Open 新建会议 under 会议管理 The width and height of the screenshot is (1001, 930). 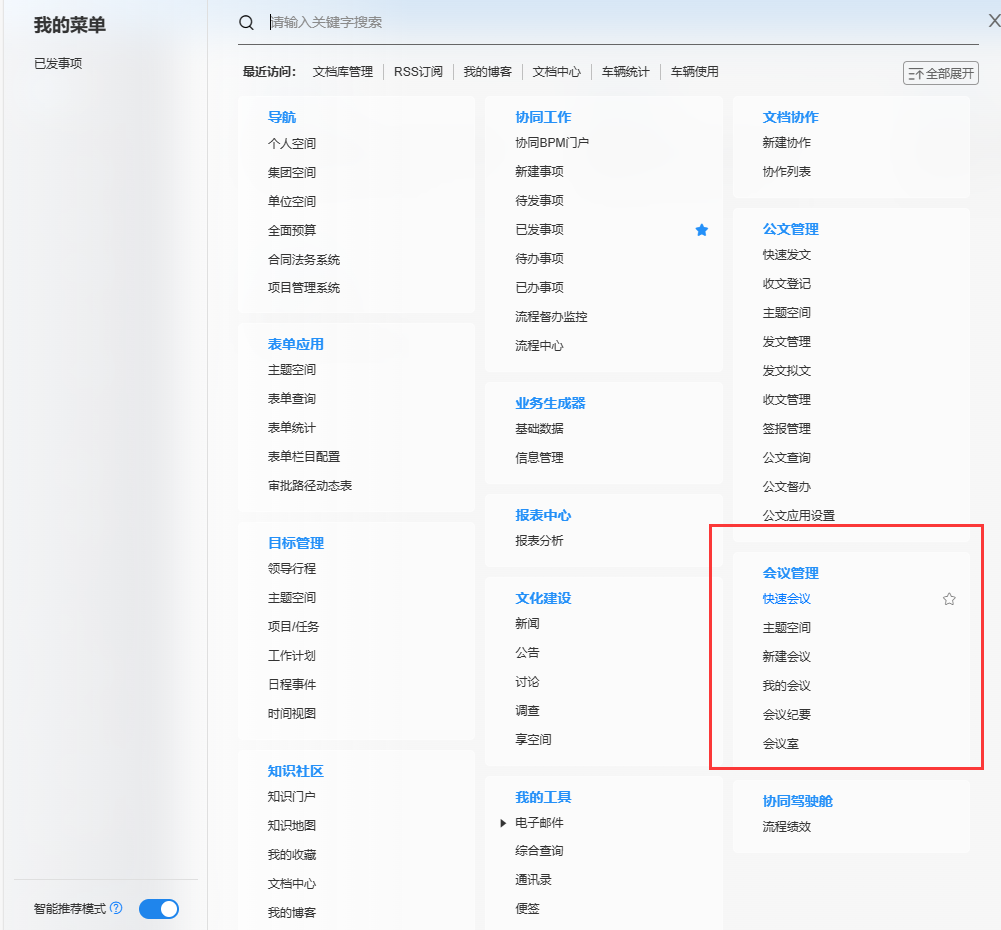(786, 657)
